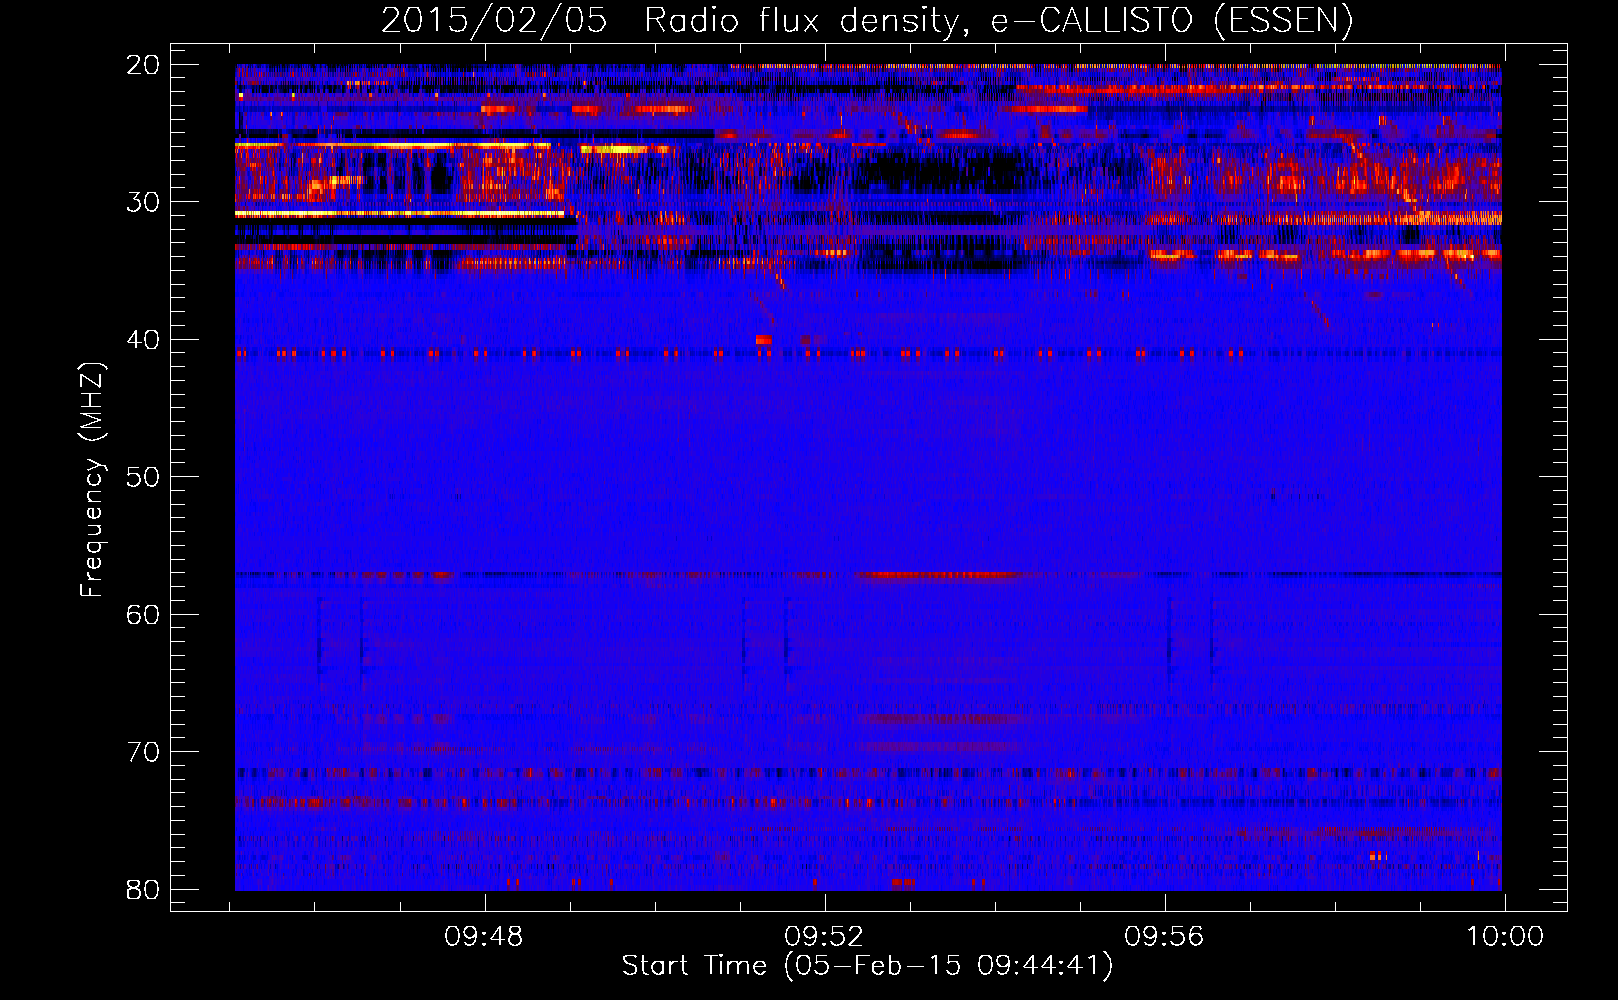The width and height of the screenshot is (1618, 1000).
Task: Click the '09:56' time tick label
Action: 1164,937
